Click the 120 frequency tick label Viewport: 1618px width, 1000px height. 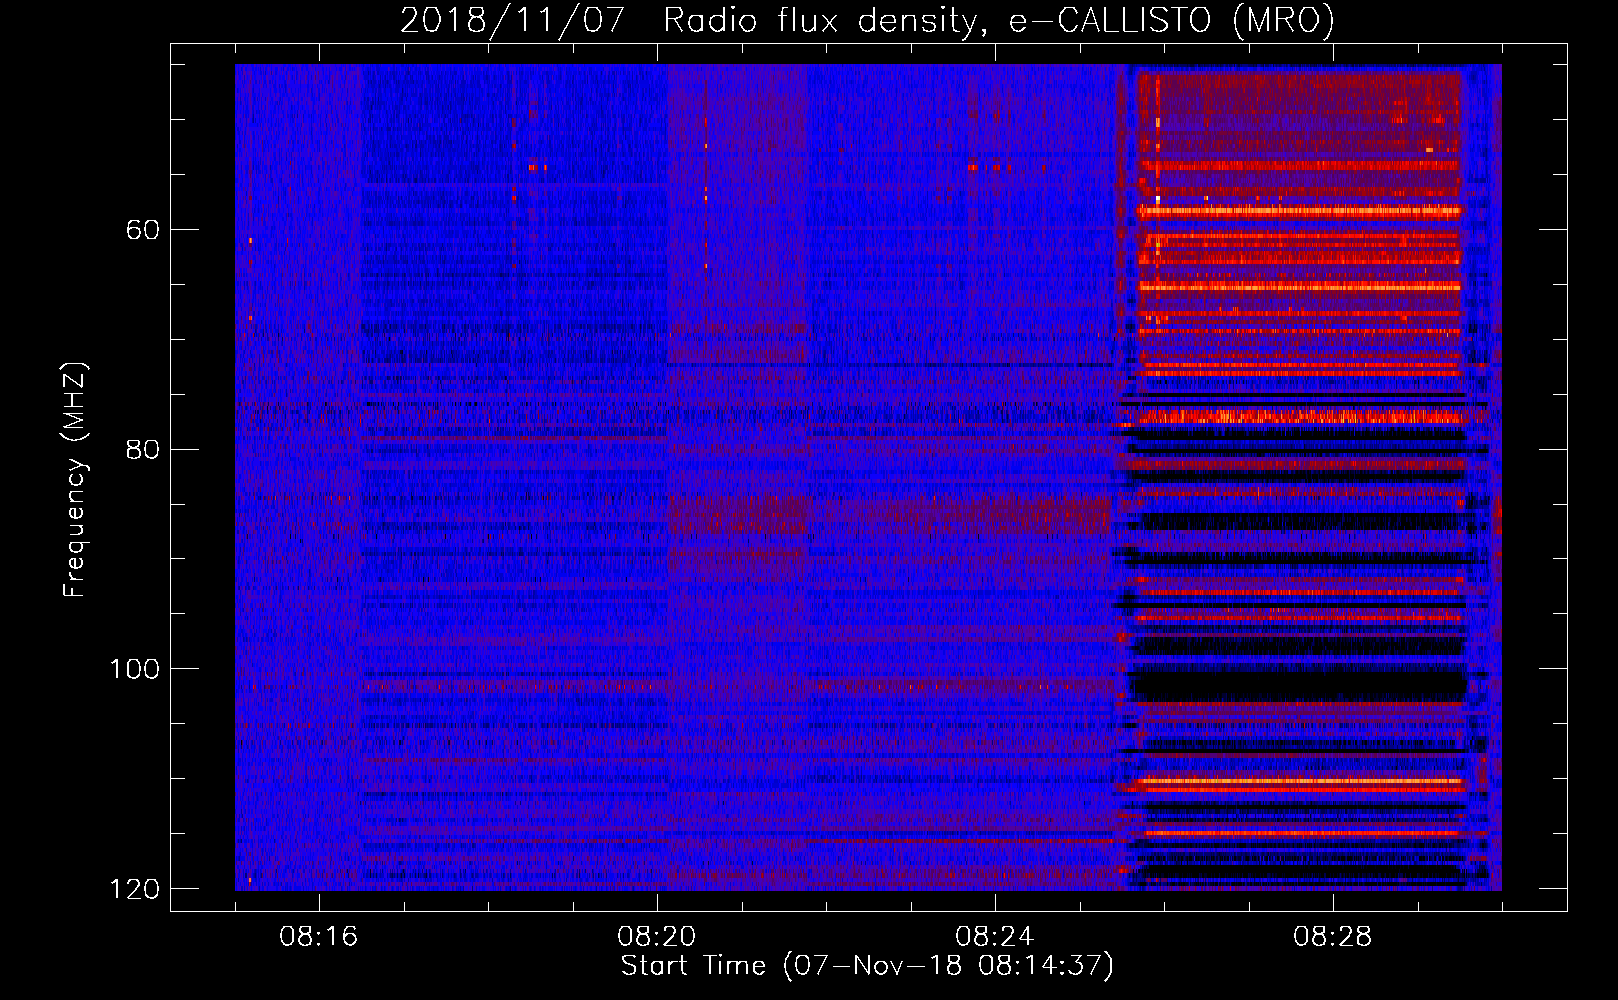[134, 889]
